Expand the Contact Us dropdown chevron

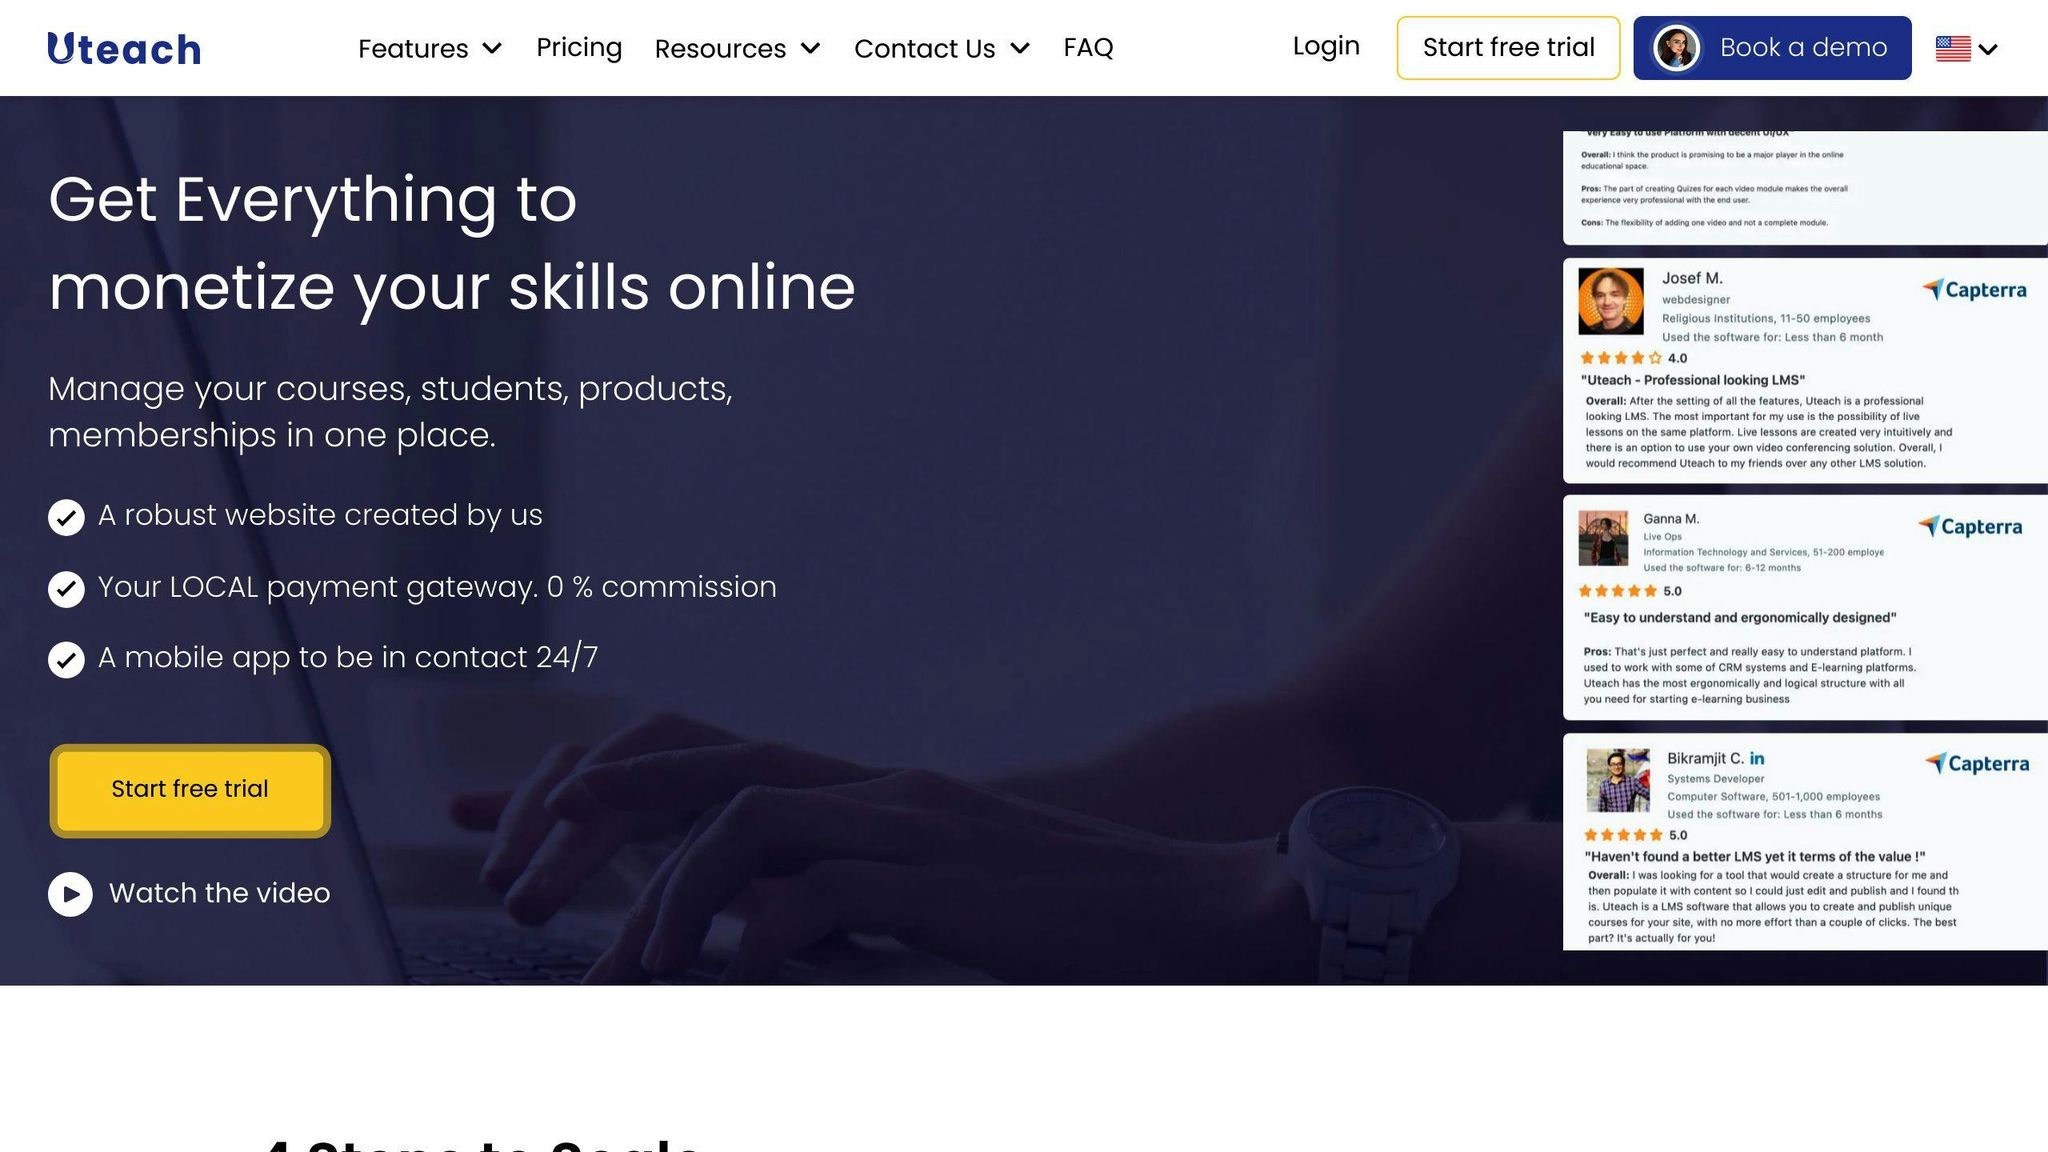point(1020,48)
